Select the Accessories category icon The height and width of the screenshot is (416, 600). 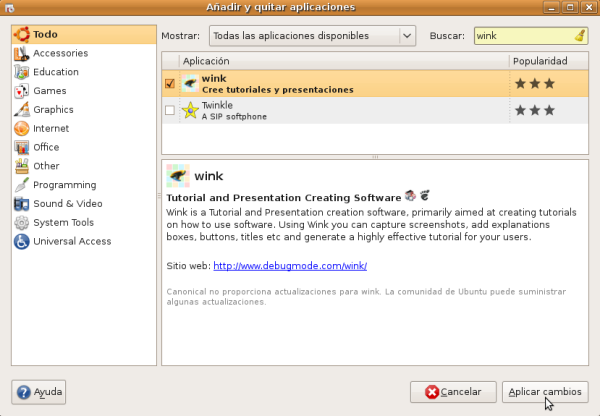pos(21,53)
